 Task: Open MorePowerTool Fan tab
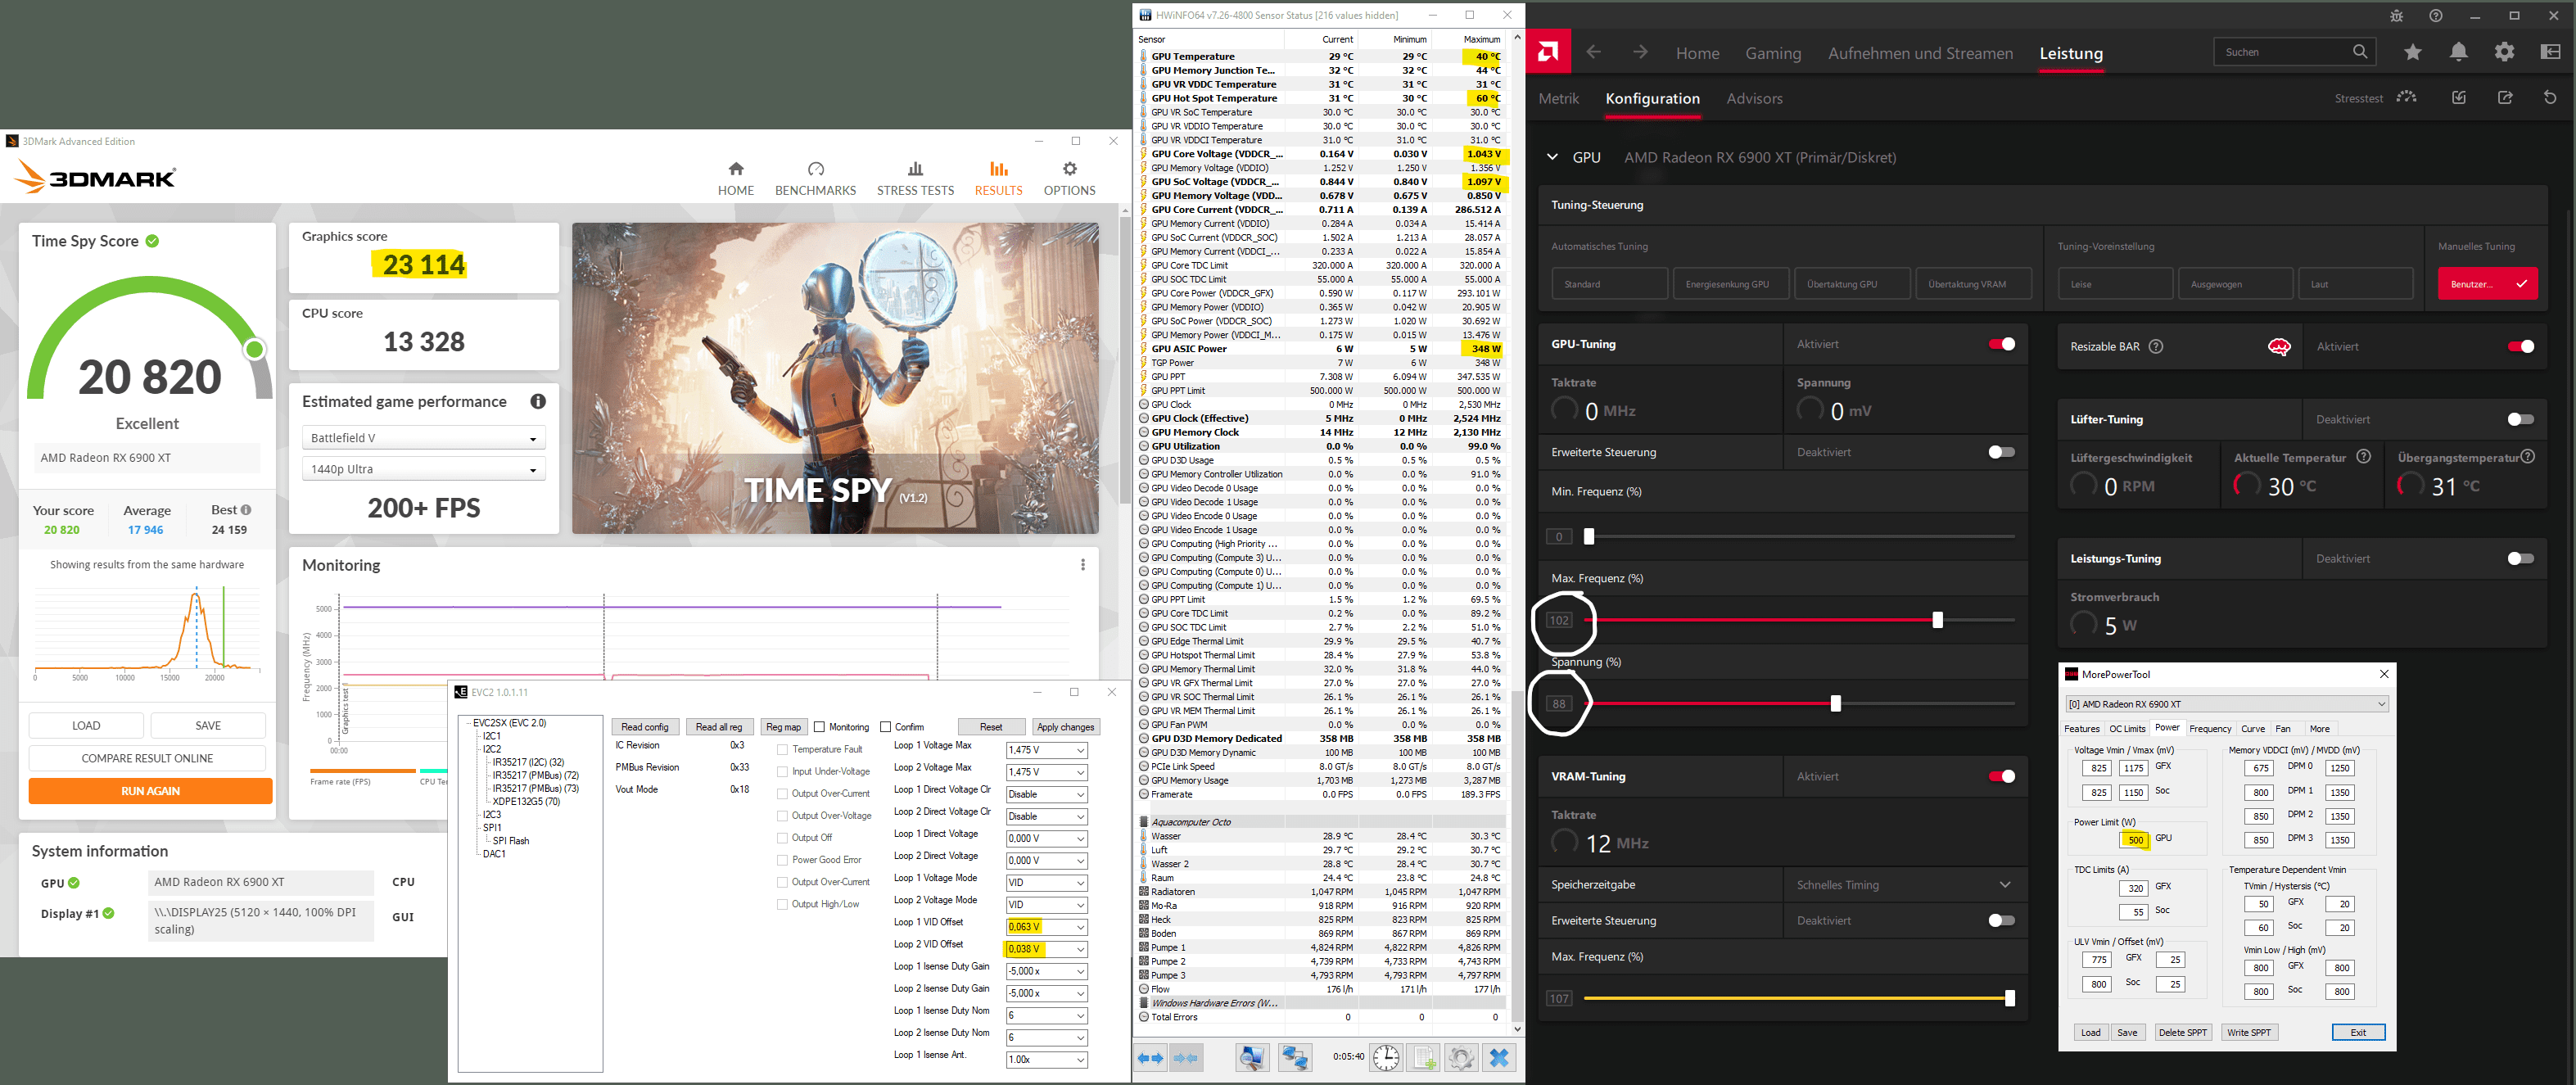tap(2282, 729)
